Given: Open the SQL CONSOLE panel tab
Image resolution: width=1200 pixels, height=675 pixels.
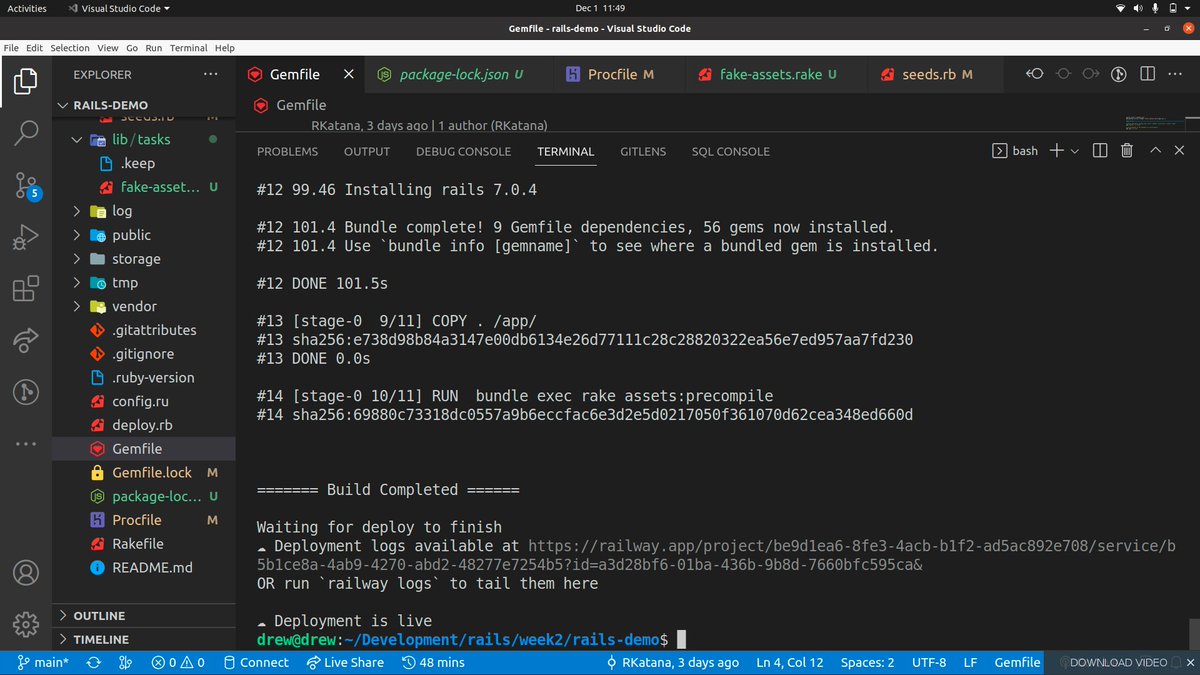Looking at the screenshot, I should point(731,152).
